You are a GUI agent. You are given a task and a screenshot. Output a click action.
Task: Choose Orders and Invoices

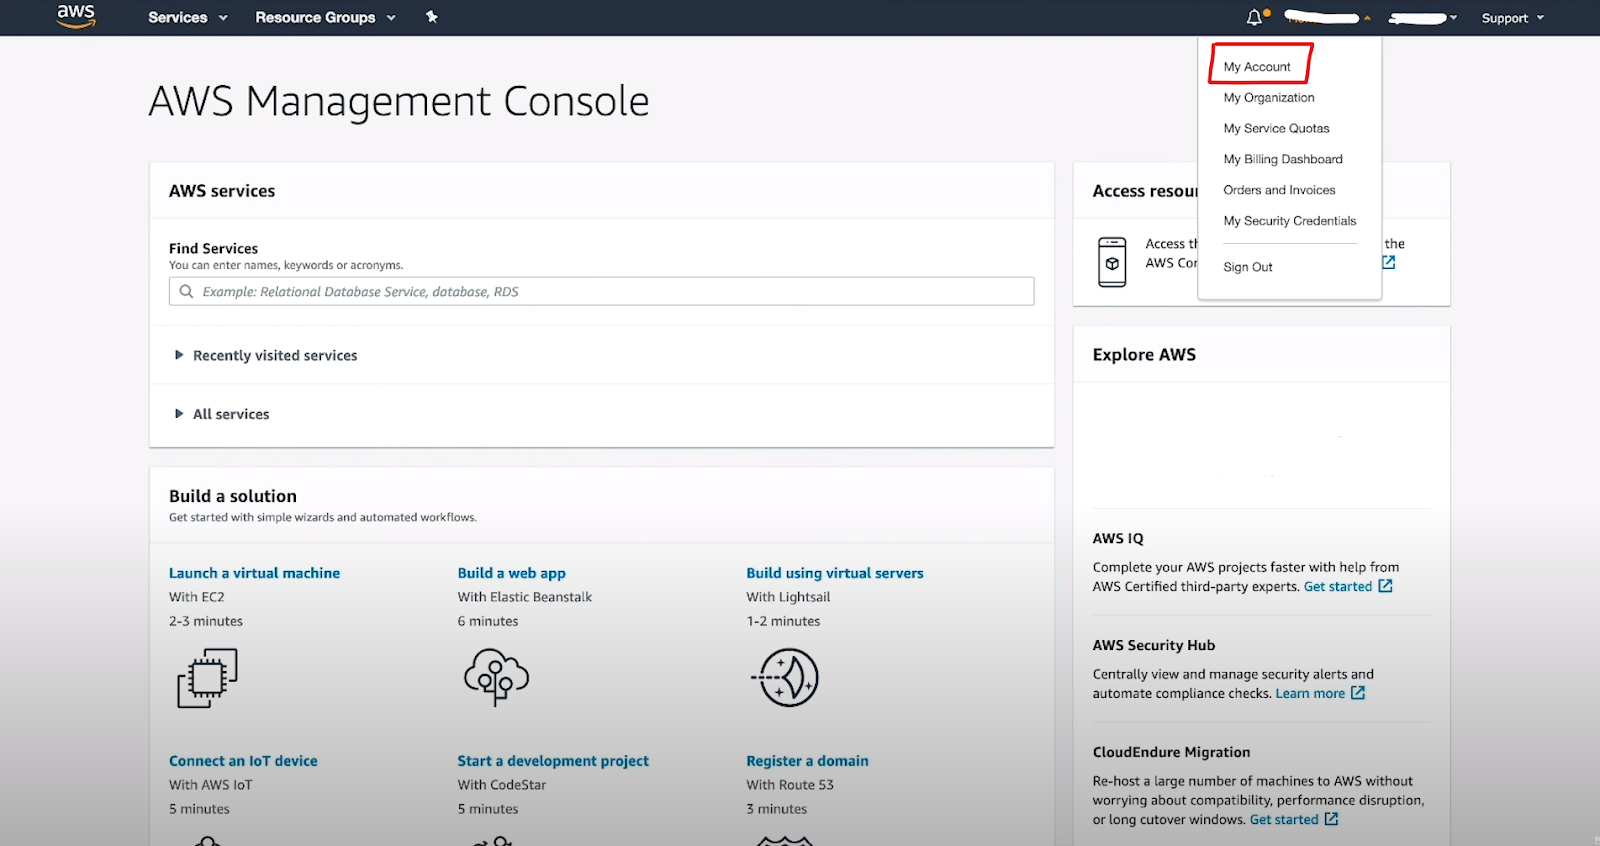[x=1279, y=190]
